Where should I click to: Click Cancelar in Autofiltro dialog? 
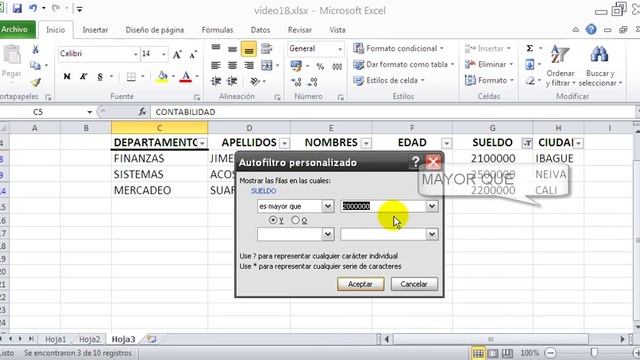[x=414, y=284]
